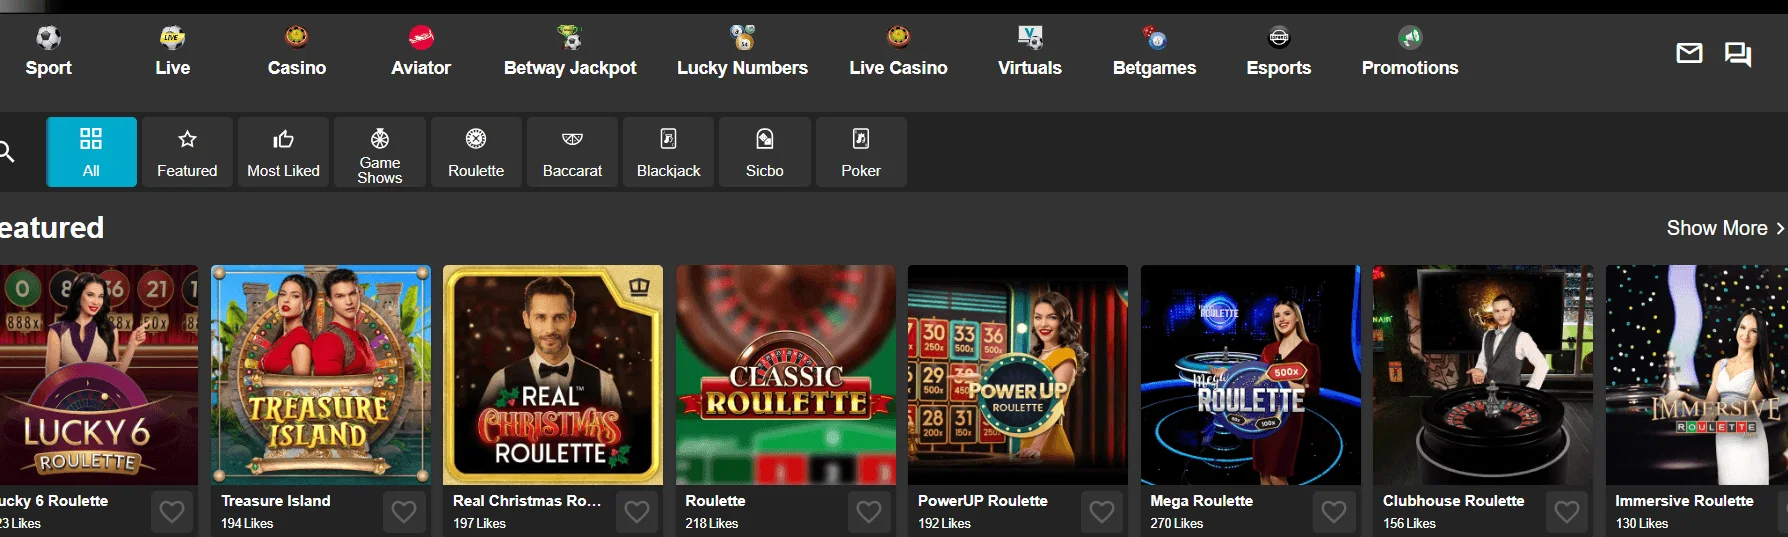Image resolution: width=1788 pixels, height=537 pixels.
Task: Switch to Game Shows category
Action: tap(380, 152)
